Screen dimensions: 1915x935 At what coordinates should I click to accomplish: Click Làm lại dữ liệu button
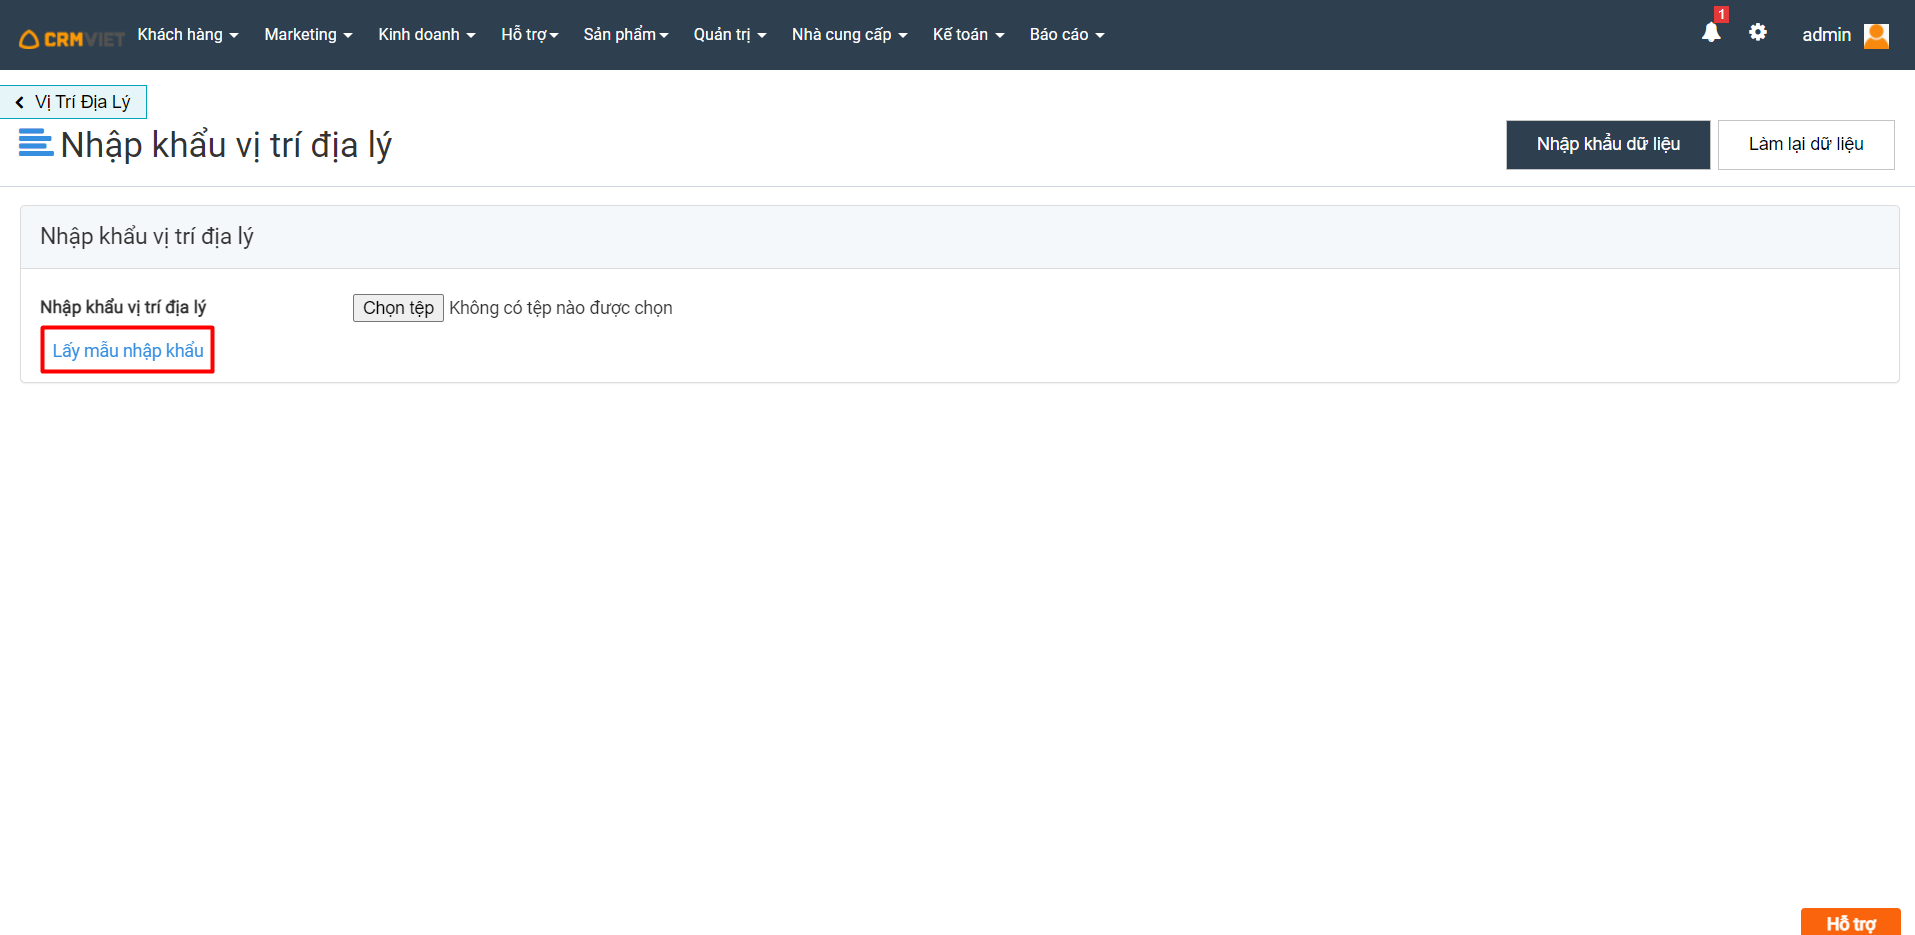coord(1806,145)
